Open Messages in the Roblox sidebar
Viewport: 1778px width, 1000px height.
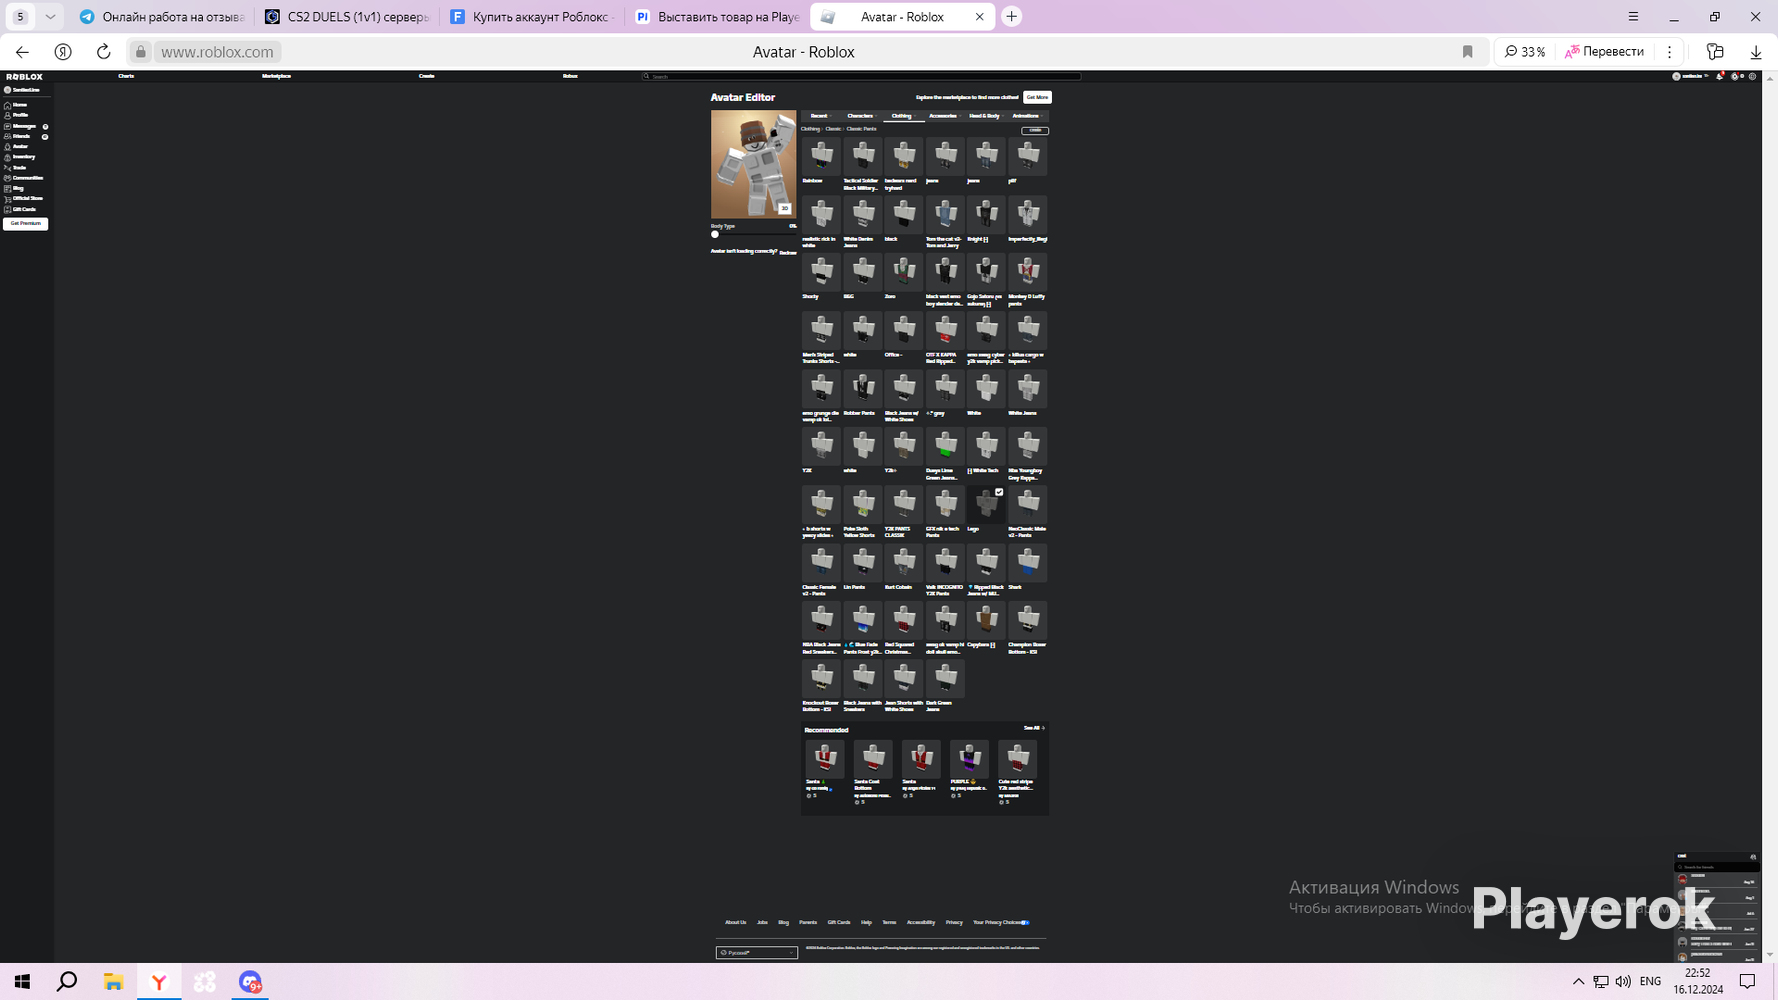21,126
